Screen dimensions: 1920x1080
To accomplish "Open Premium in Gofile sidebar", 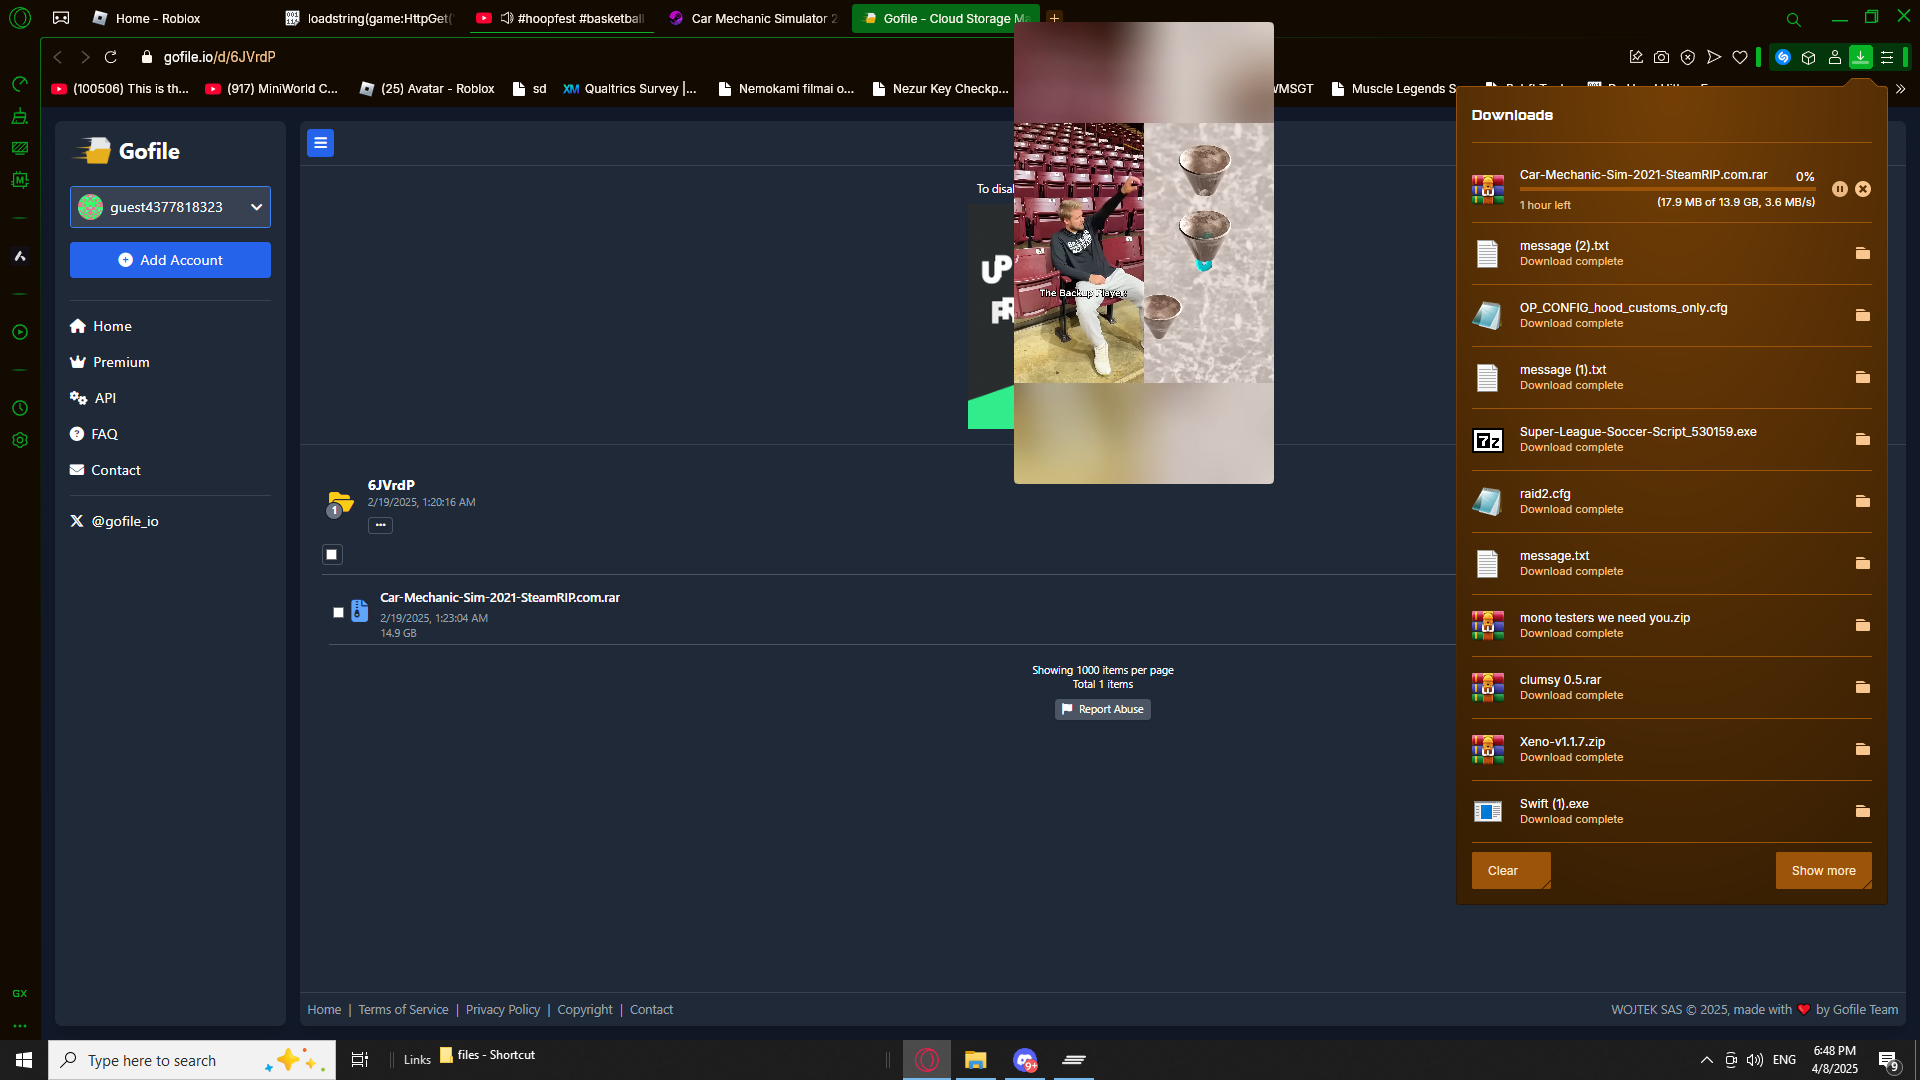I will click(121, 362).
